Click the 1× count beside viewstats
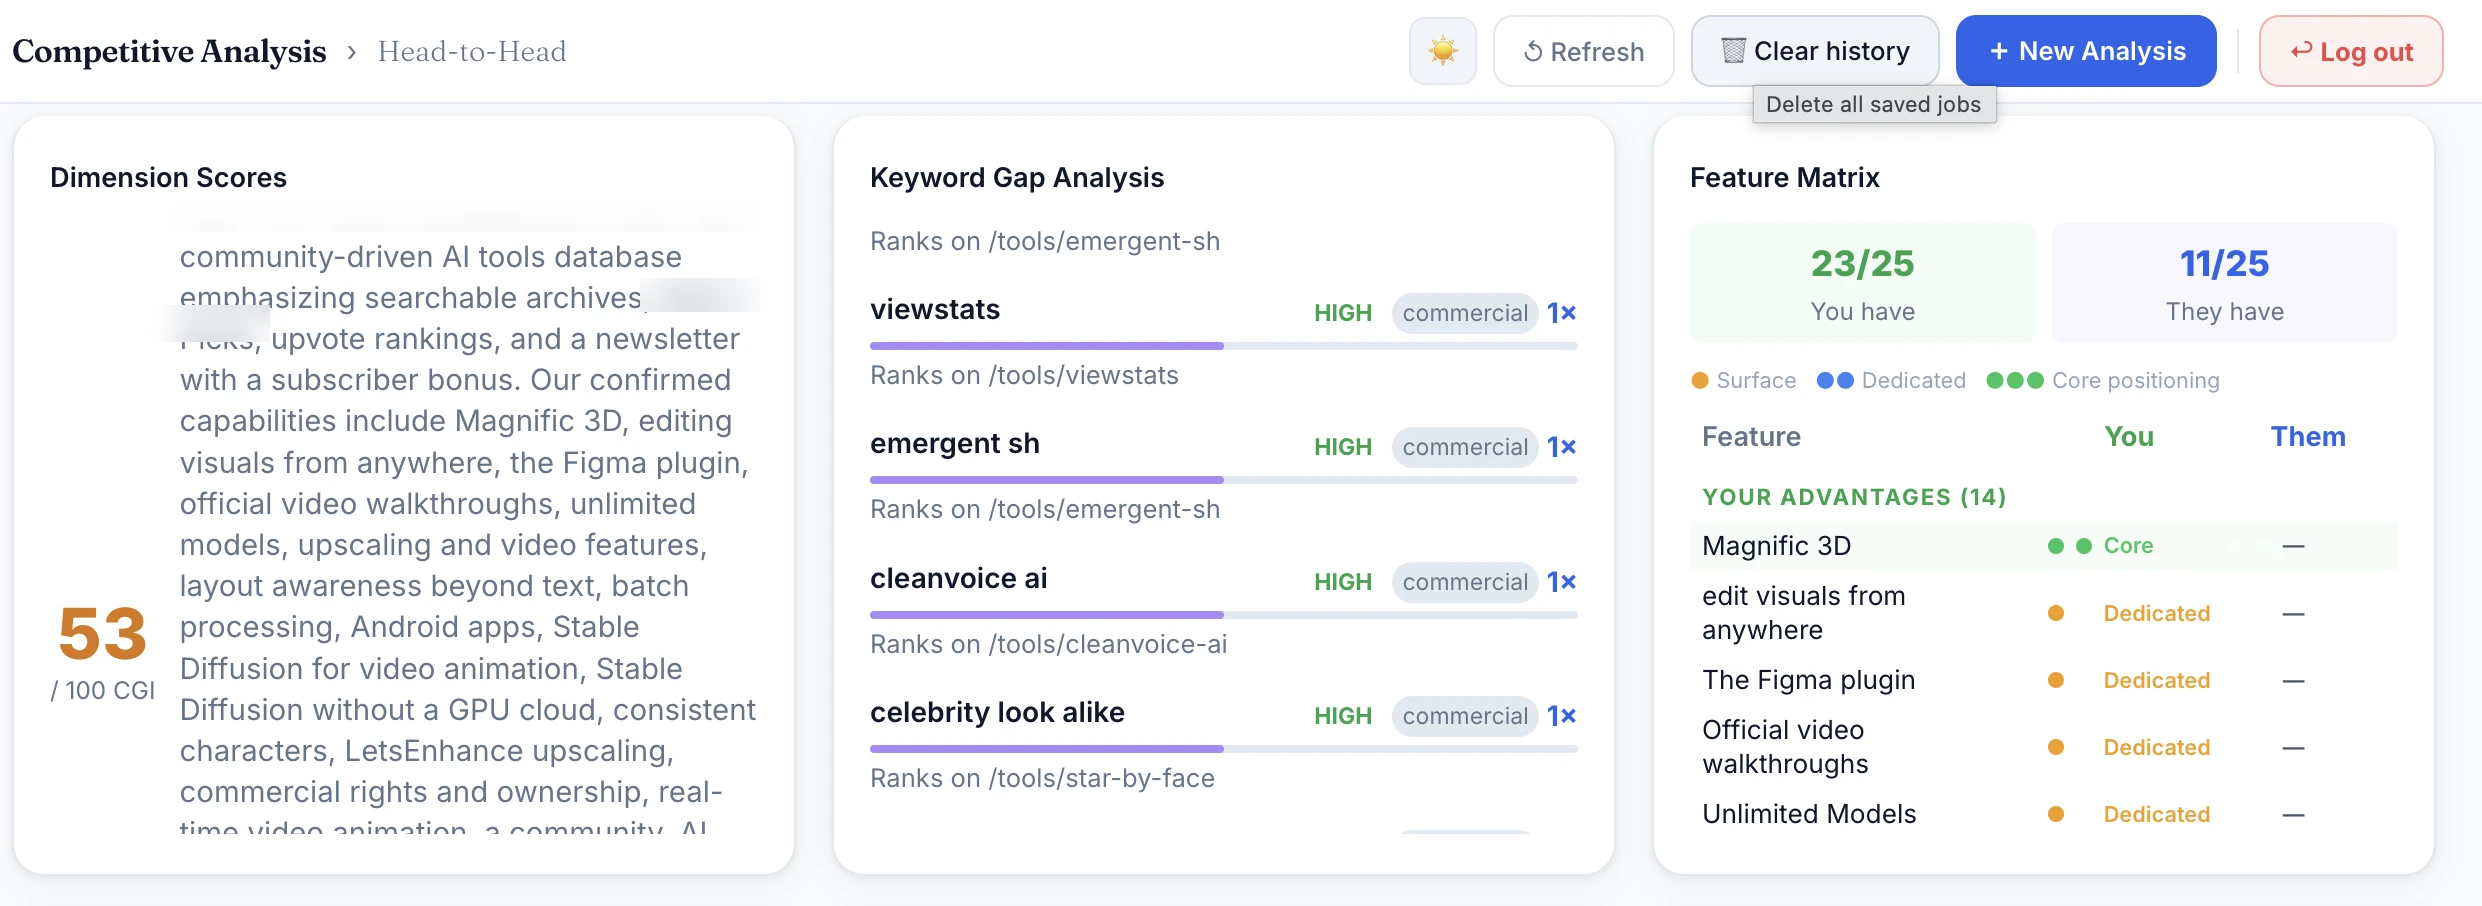The width and height of the screenshot is (2482, 906). pyautogui.click(x=1561, y=313)
